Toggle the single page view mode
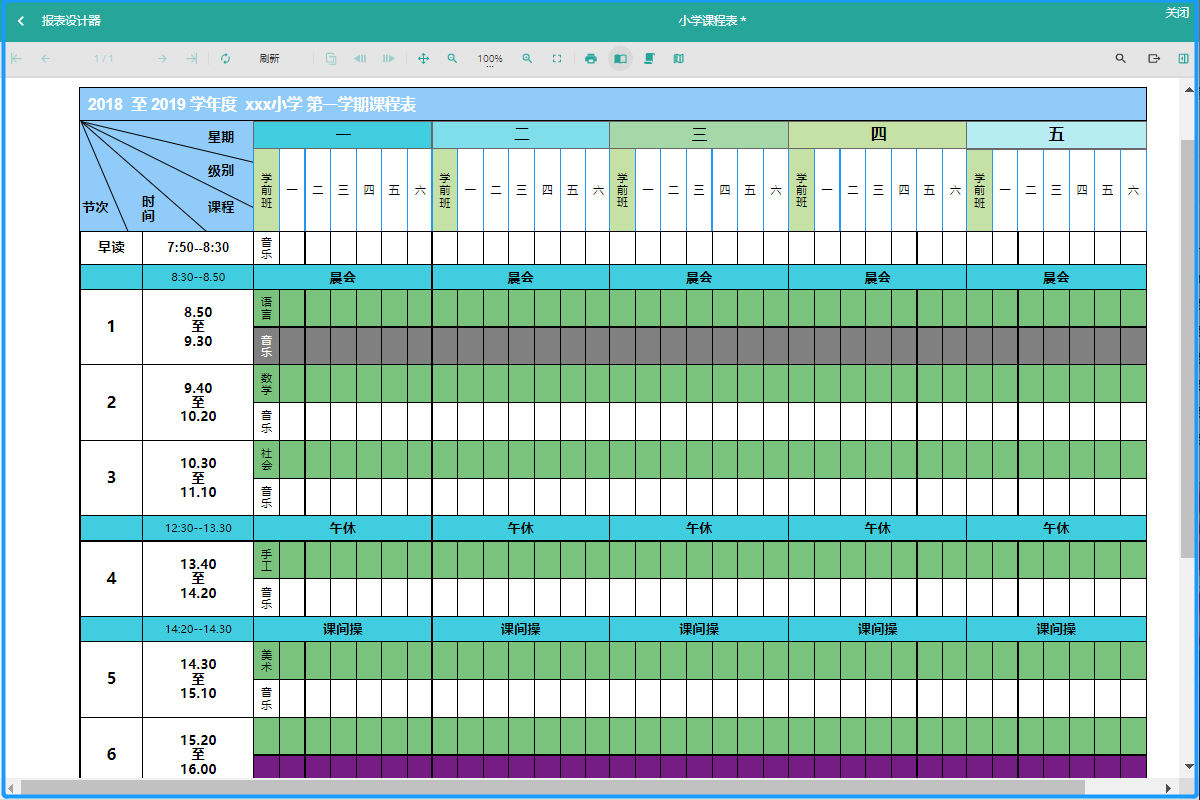This screenshot has height=800, width=1200. pyautogui.click(x=620, y=59)
